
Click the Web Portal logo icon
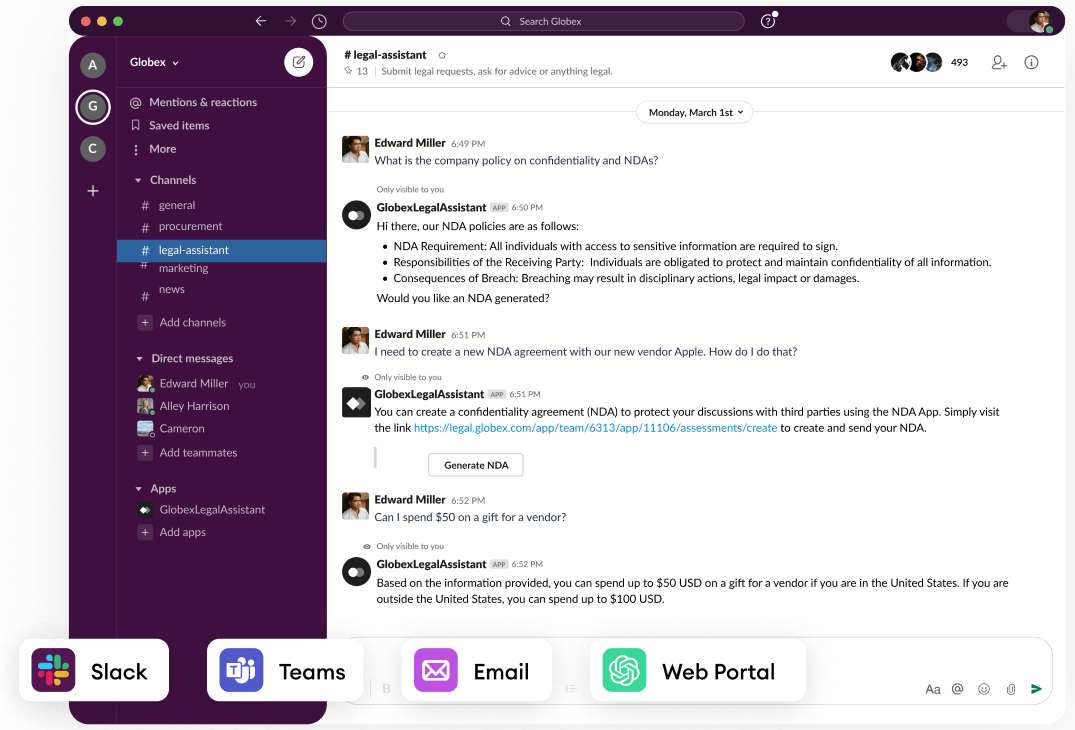point(624,670)
